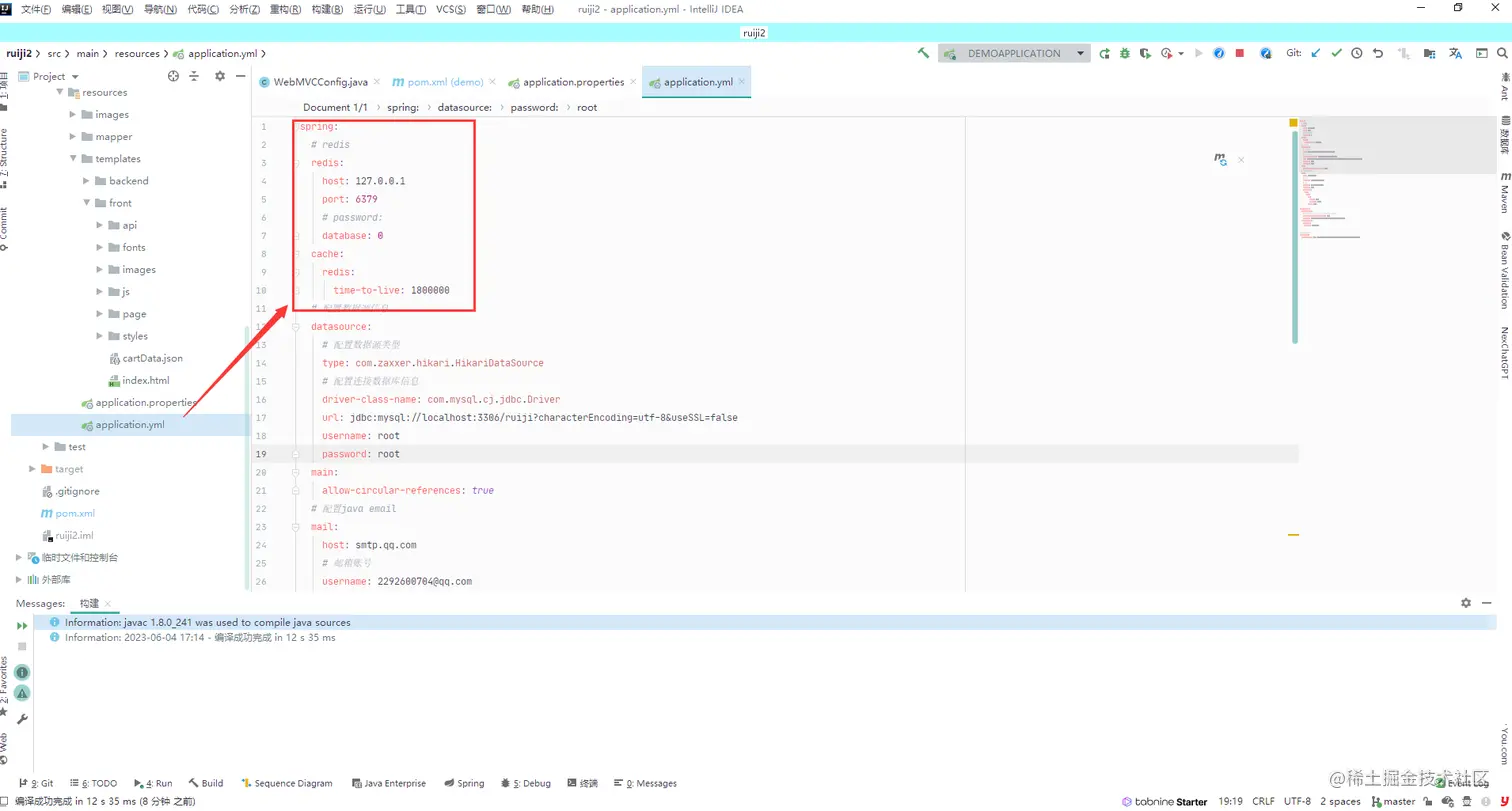Open the DEMOAPPLICATION run configuration dropdown

(x=1014, y=54)
